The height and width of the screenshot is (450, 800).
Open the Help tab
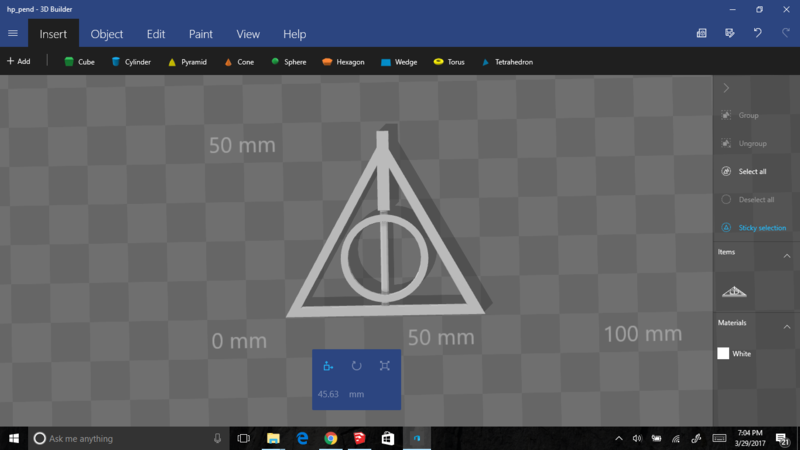(x=294, y=34)
